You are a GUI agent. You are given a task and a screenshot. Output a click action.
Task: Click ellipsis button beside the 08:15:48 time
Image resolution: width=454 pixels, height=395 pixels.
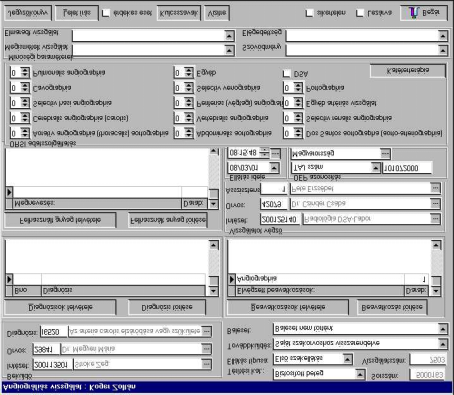click(275, 153)
